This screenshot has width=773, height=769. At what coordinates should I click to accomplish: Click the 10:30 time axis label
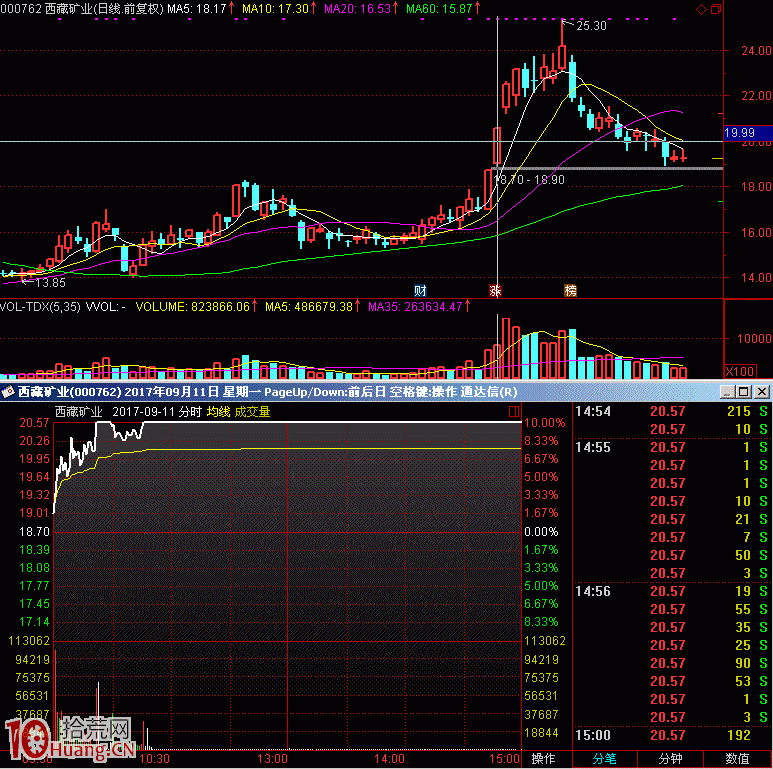pos(154,759)
